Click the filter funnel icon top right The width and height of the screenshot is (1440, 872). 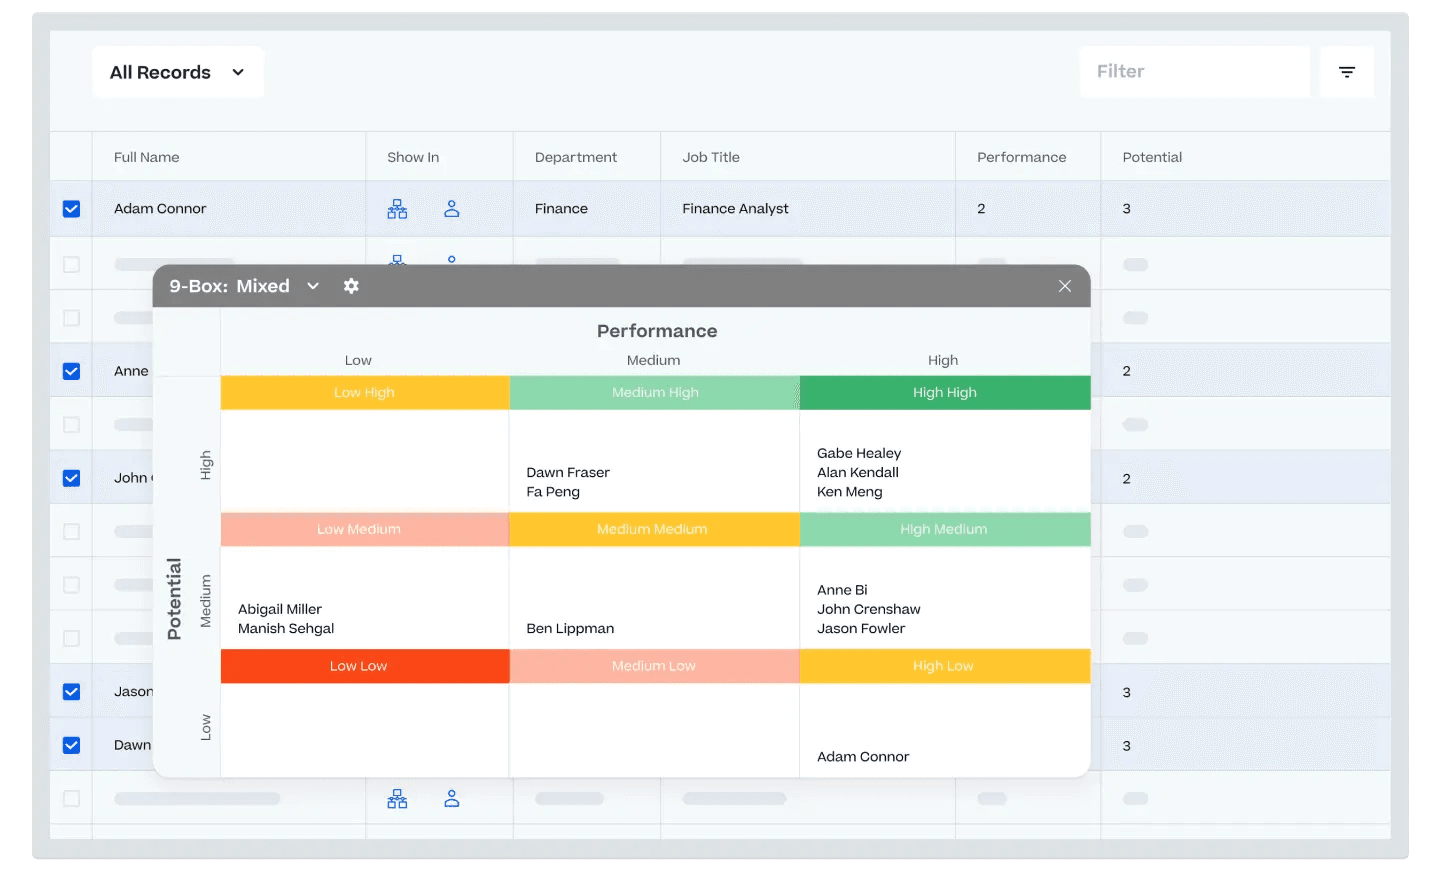click(x=1346, y=71)
